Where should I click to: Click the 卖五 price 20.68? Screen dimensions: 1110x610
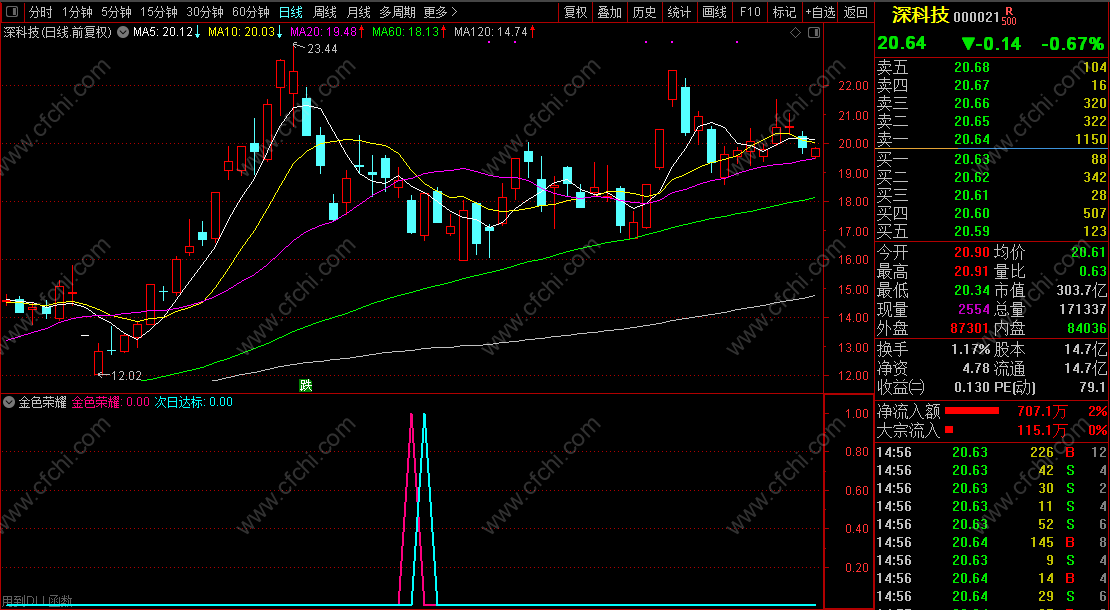pyautogui.click(x=972, y=67)
